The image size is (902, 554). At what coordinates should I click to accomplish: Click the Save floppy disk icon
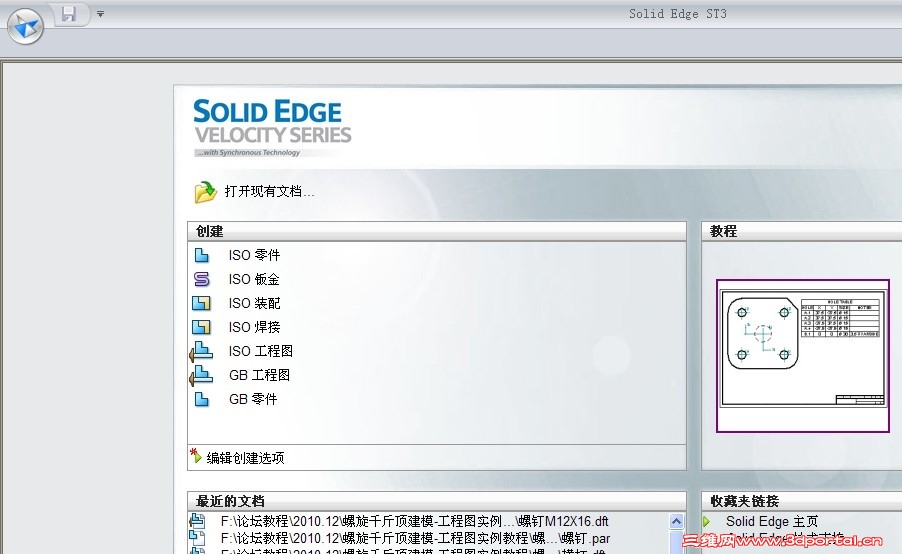tap(69, 14)
